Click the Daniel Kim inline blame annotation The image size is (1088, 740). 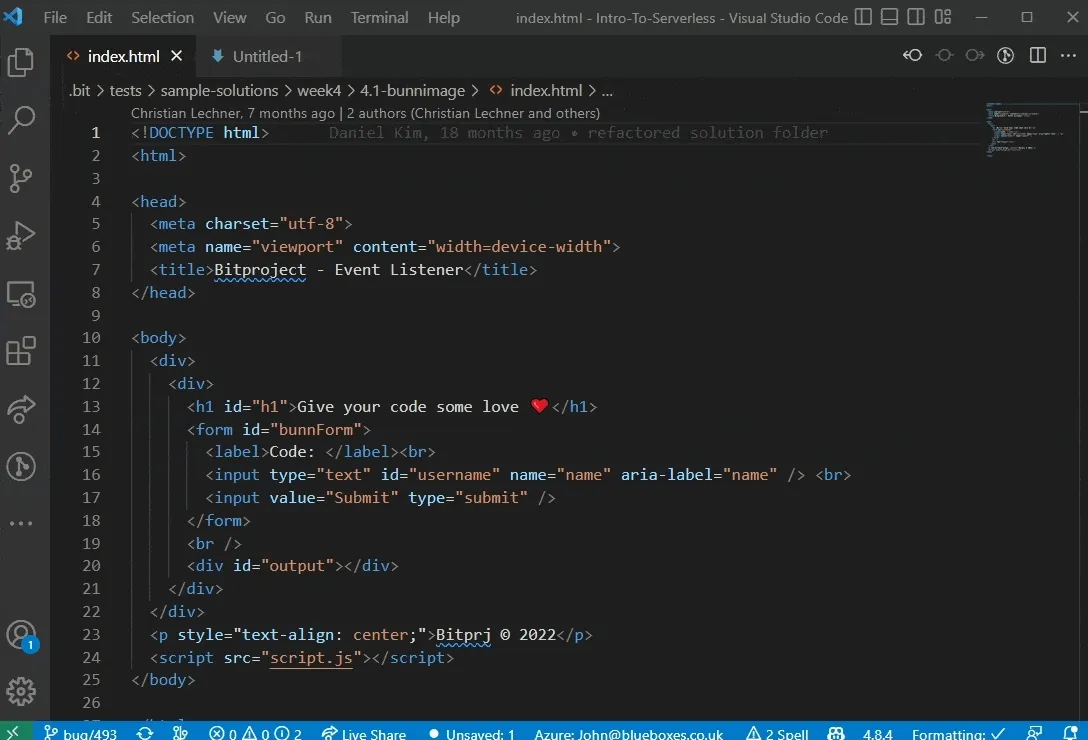click(577, 133)
